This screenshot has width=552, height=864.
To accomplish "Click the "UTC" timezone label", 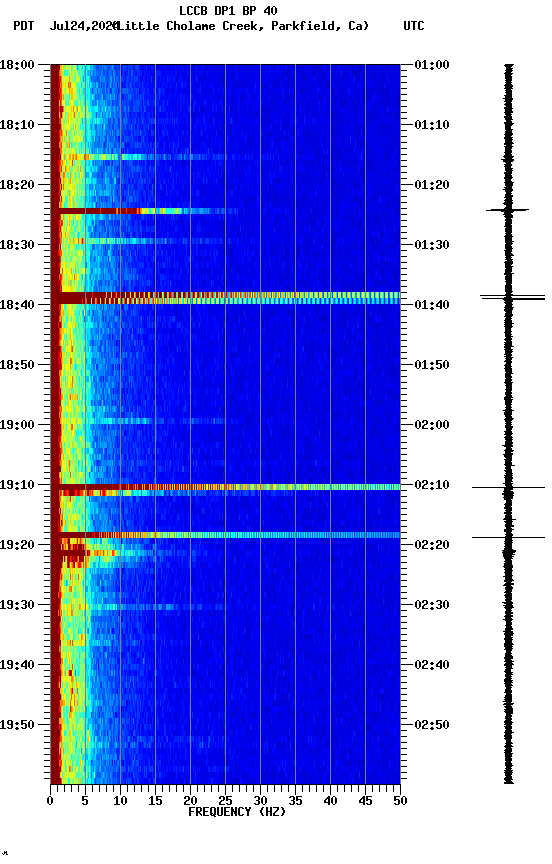I will pos(414,26).
